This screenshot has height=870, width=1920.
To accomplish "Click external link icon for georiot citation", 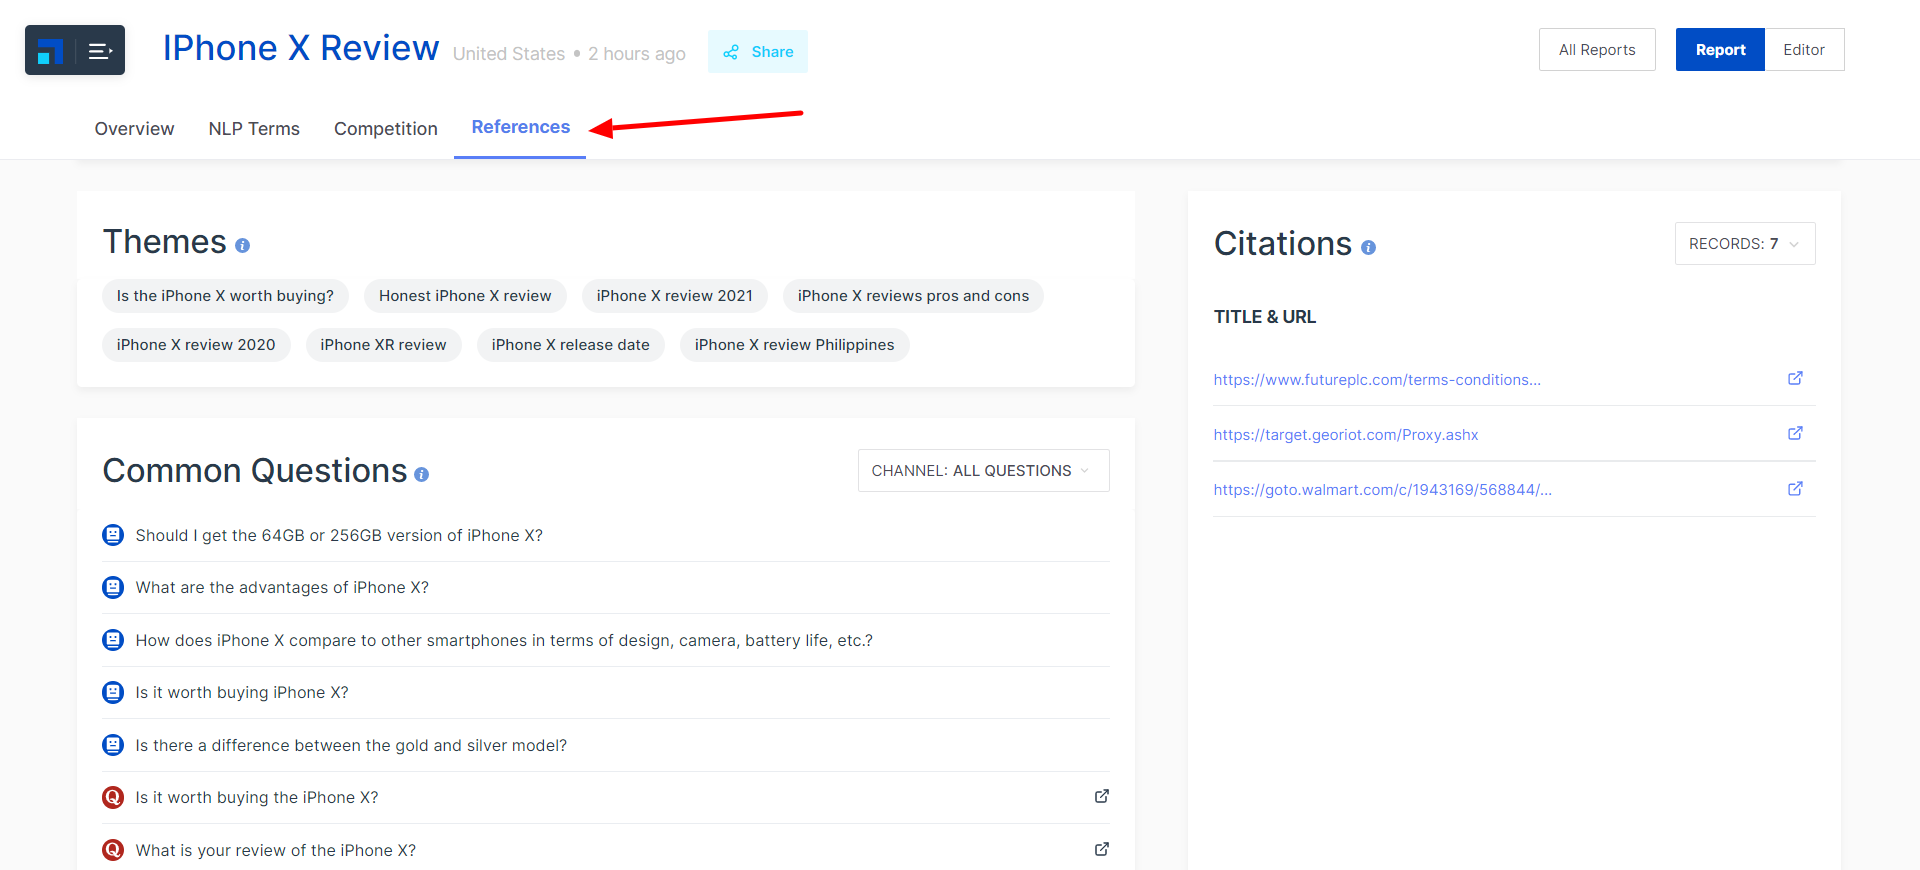I will tap(1795, 433).
